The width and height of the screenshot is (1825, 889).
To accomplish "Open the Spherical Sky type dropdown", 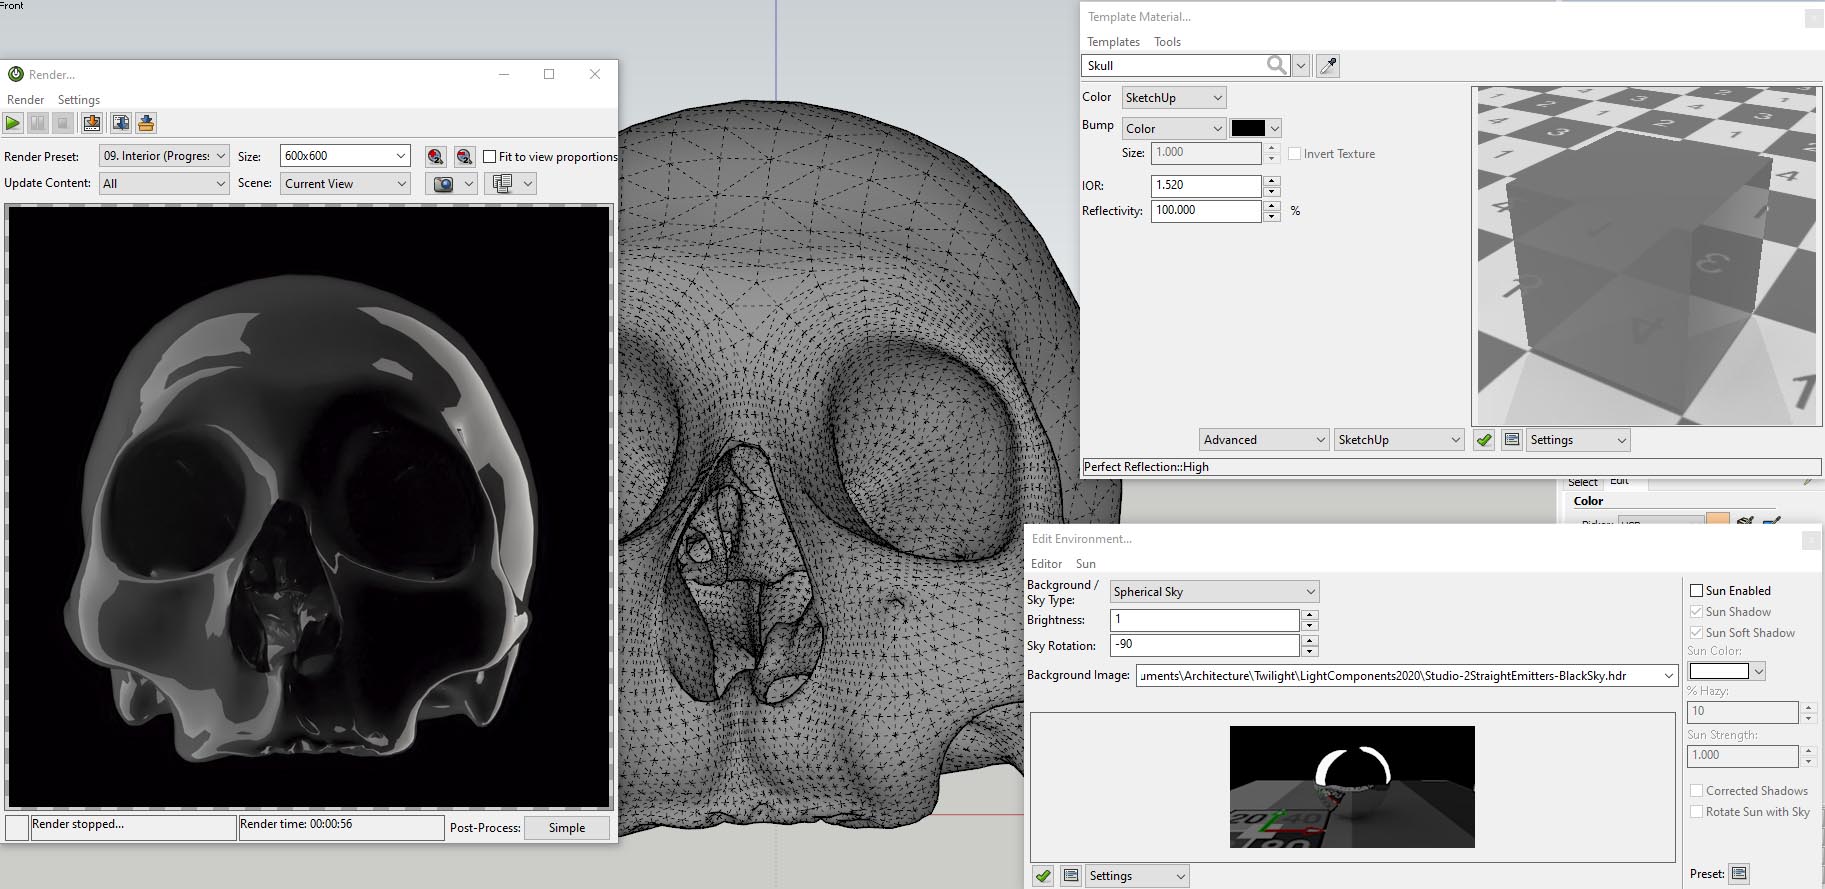I will pos(1214,592).
